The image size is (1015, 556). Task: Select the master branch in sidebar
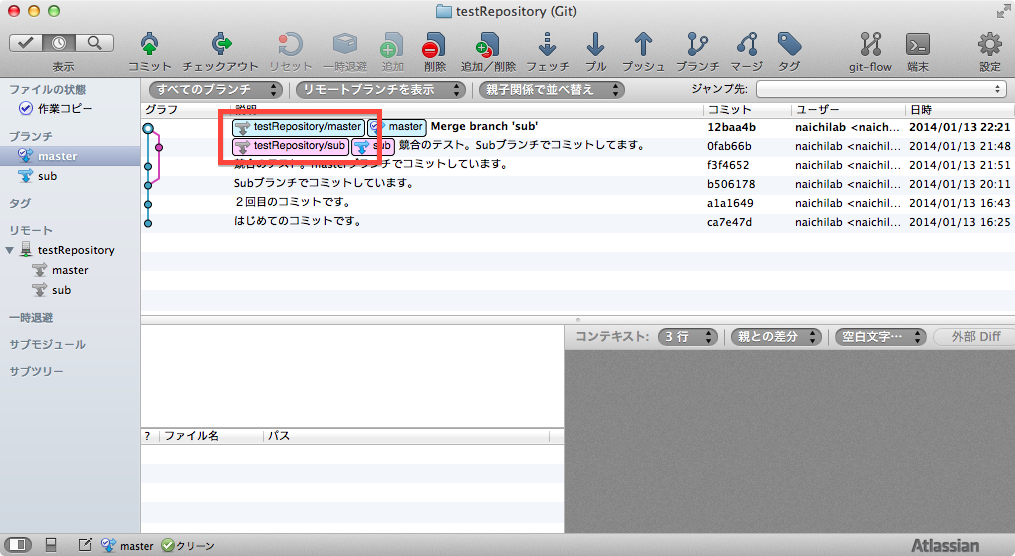pyautogui.click(x=70, y=156)
